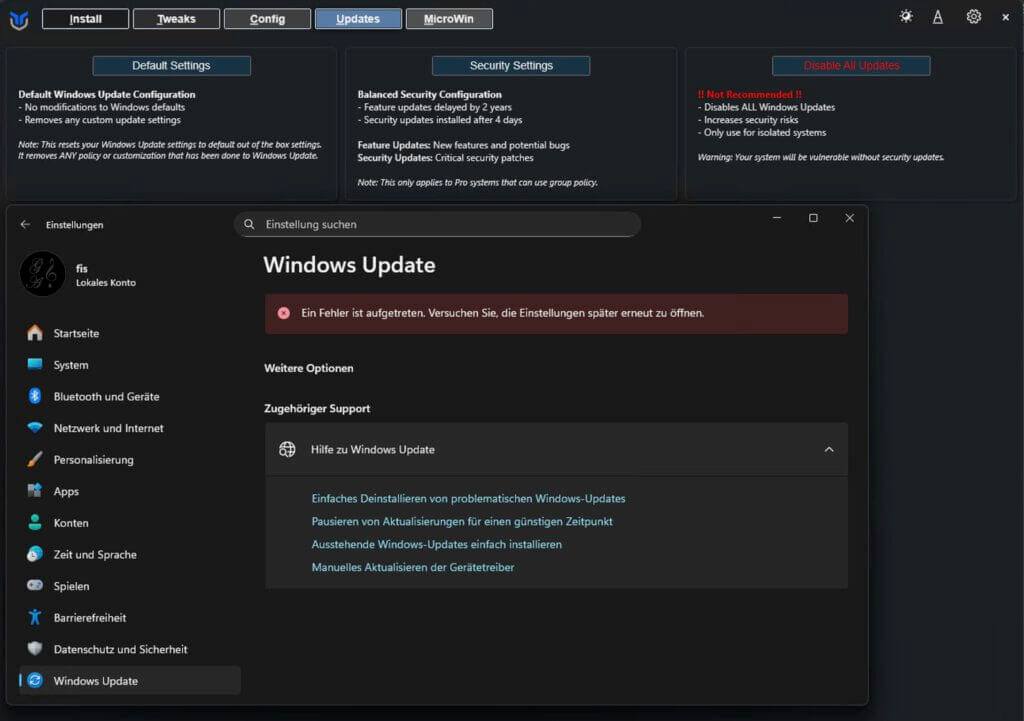Open Bluetooth und Geräte icon
This screenshot has height=721, width=1024.
(35, 396)
